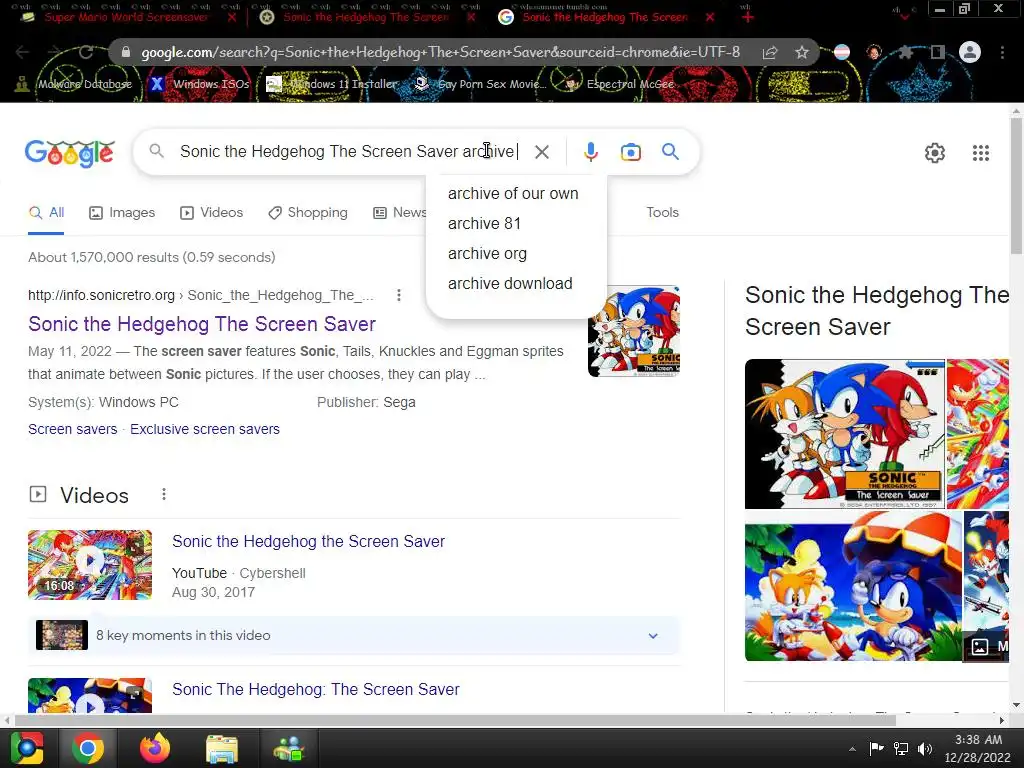1024x768 pixels.
Task: Switch to the Videos results tab
Action: coord(212,212)
